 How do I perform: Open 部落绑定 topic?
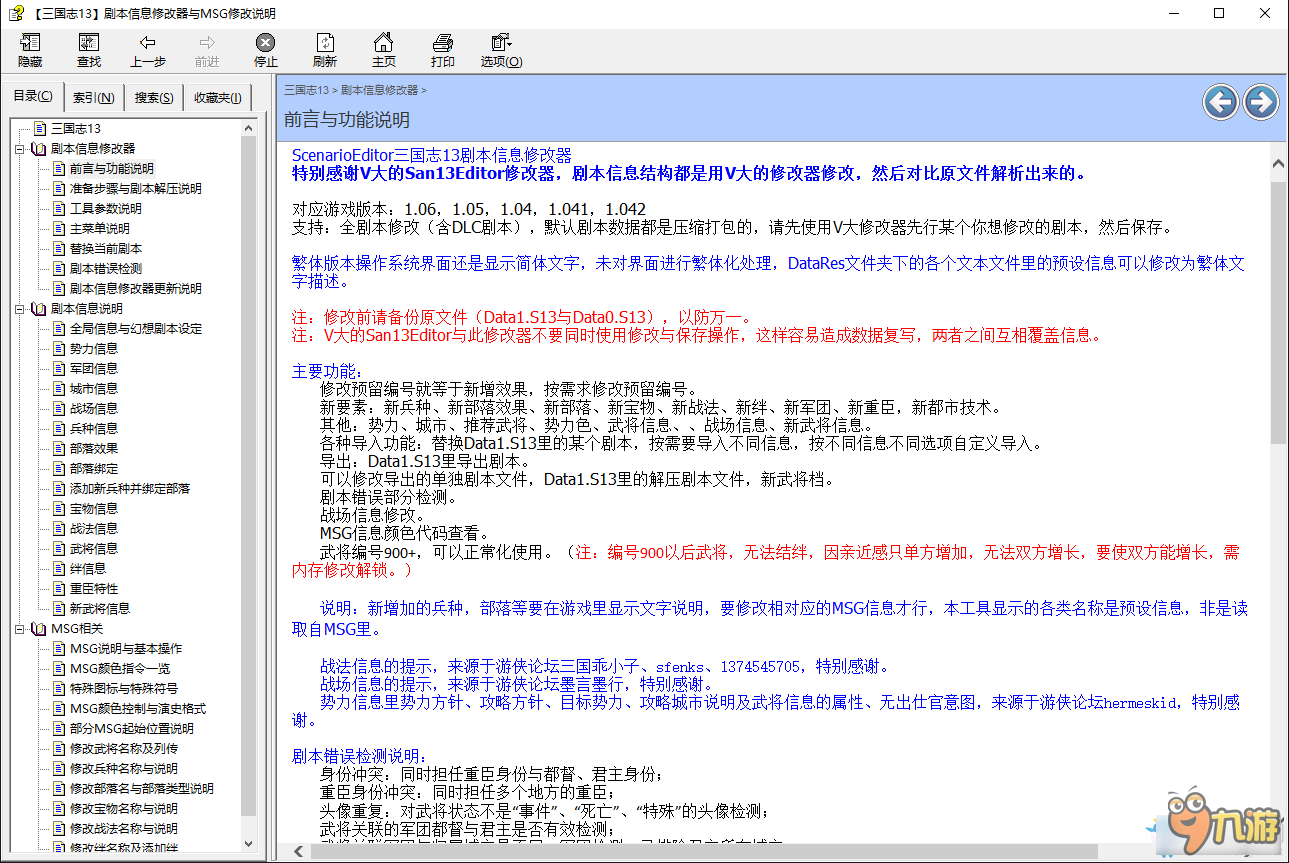[94, 469]
